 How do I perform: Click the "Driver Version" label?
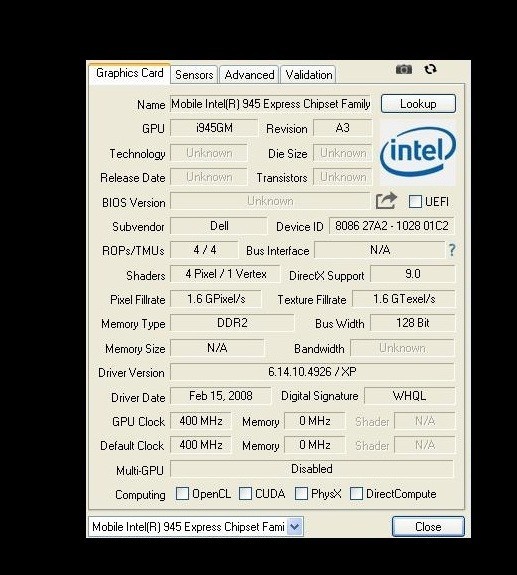click(x=131, y=373)
